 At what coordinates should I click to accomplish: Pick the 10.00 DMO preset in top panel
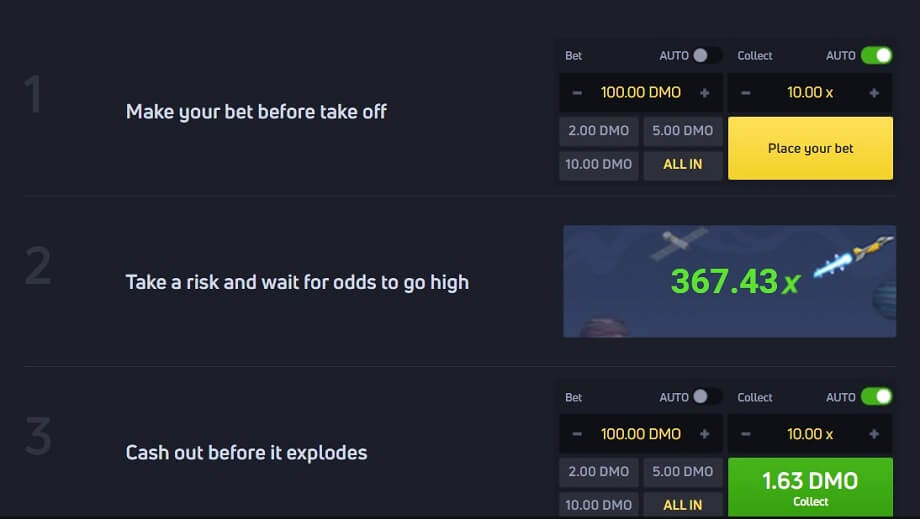(x=598, y=165)
